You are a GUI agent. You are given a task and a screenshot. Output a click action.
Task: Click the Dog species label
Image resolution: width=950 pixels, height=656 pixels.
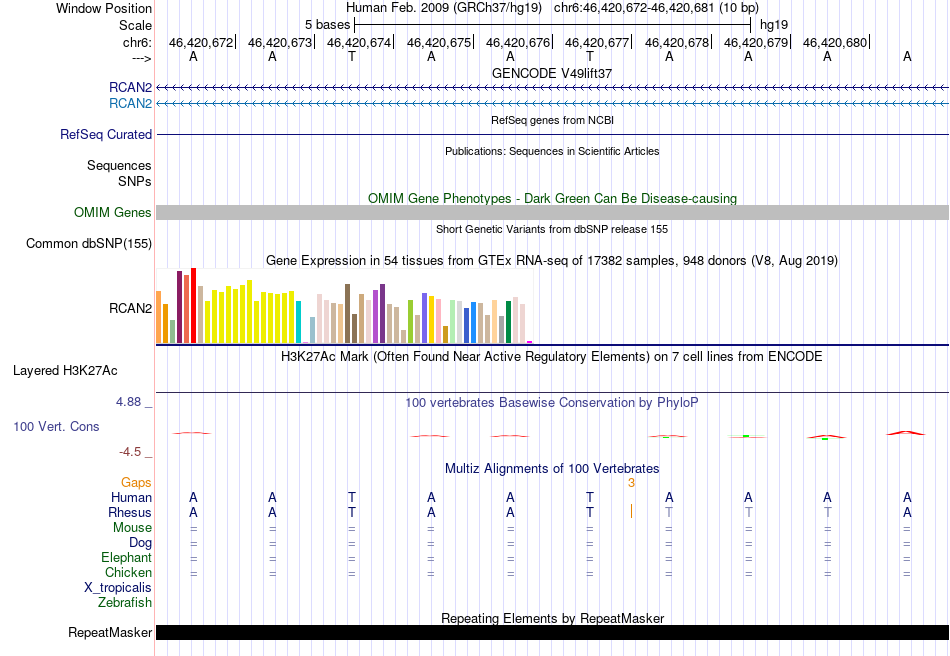pos(140,543)
